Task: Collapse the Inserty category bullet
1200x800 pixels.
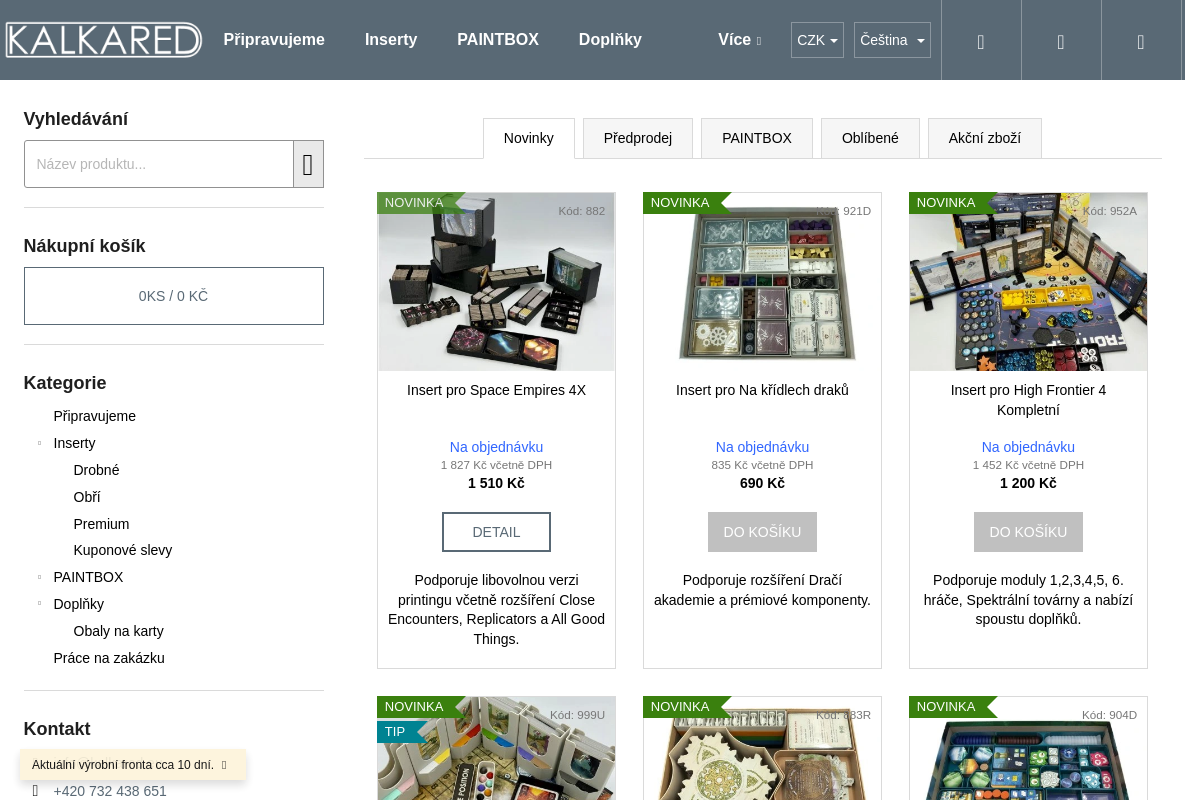Action: pos(39,443)
